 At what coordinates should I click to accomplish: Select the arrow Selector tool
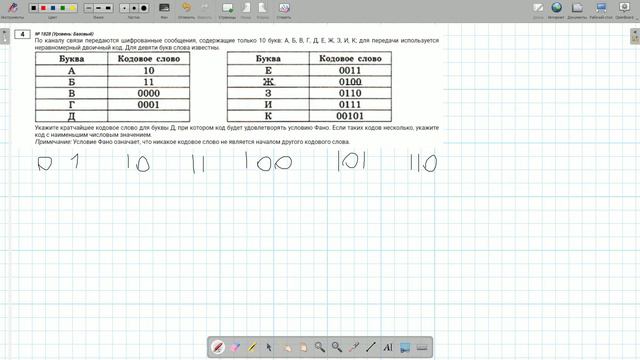pos(269,347)
